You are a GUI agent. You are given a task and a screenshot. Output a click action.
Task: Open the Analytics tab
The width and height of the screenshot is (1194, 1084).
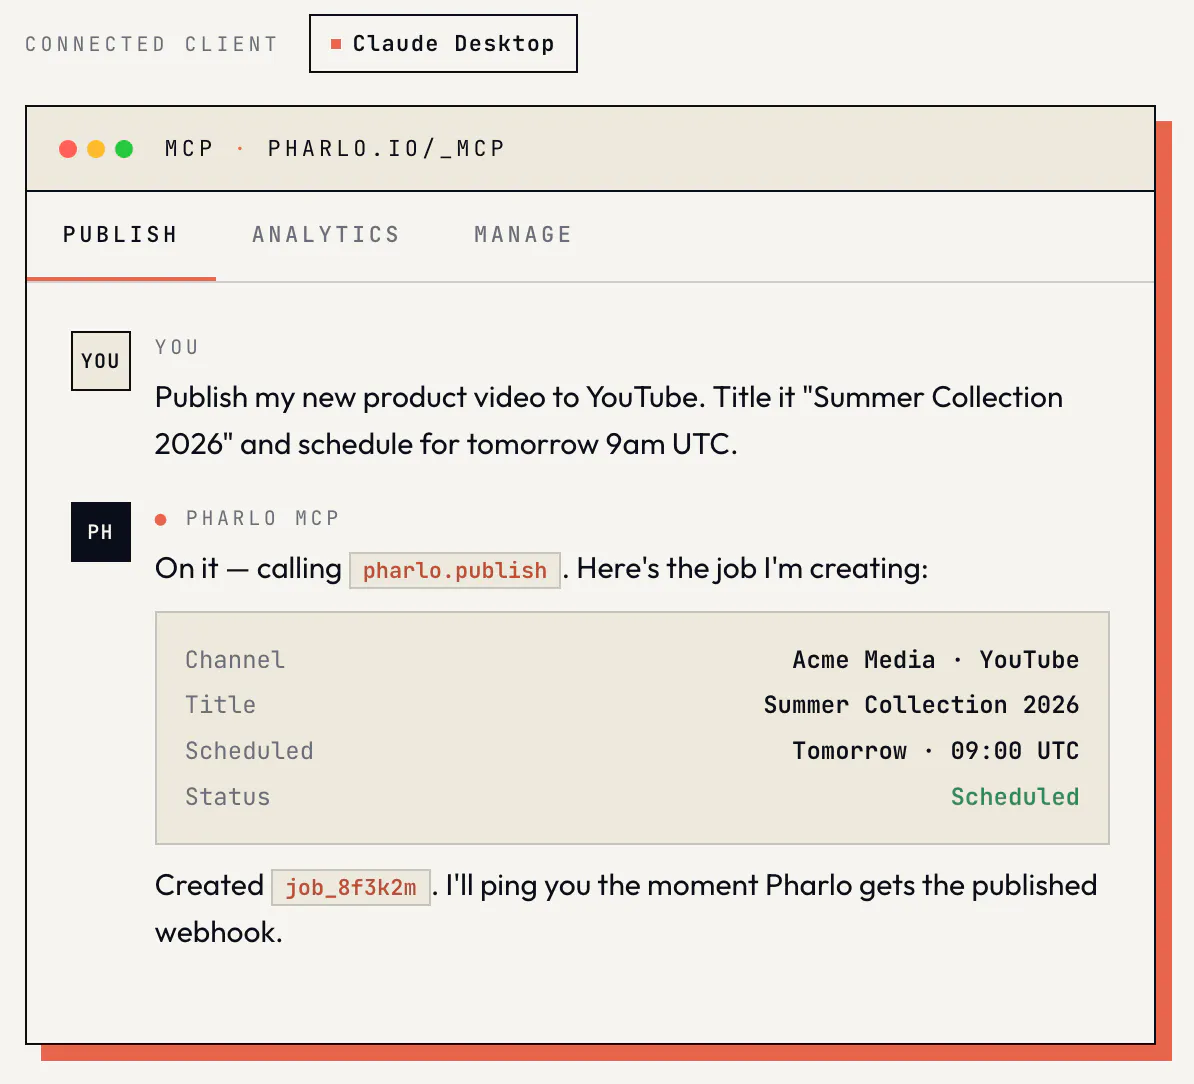click(326, 234)
